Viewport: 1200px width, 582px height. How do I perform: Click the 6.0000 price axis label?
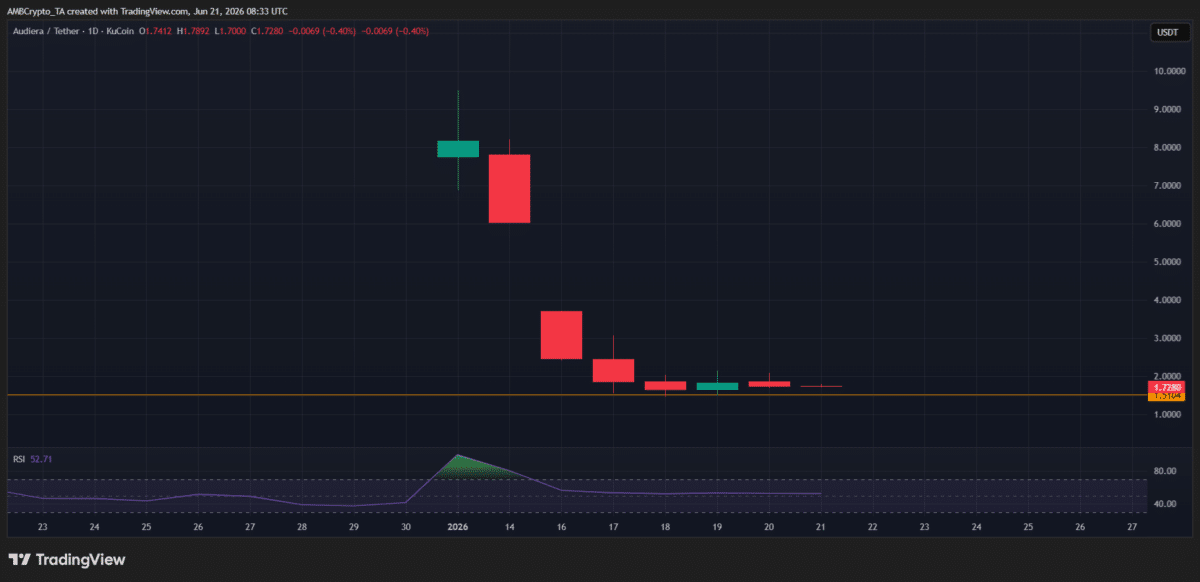tap(1169, 224)
